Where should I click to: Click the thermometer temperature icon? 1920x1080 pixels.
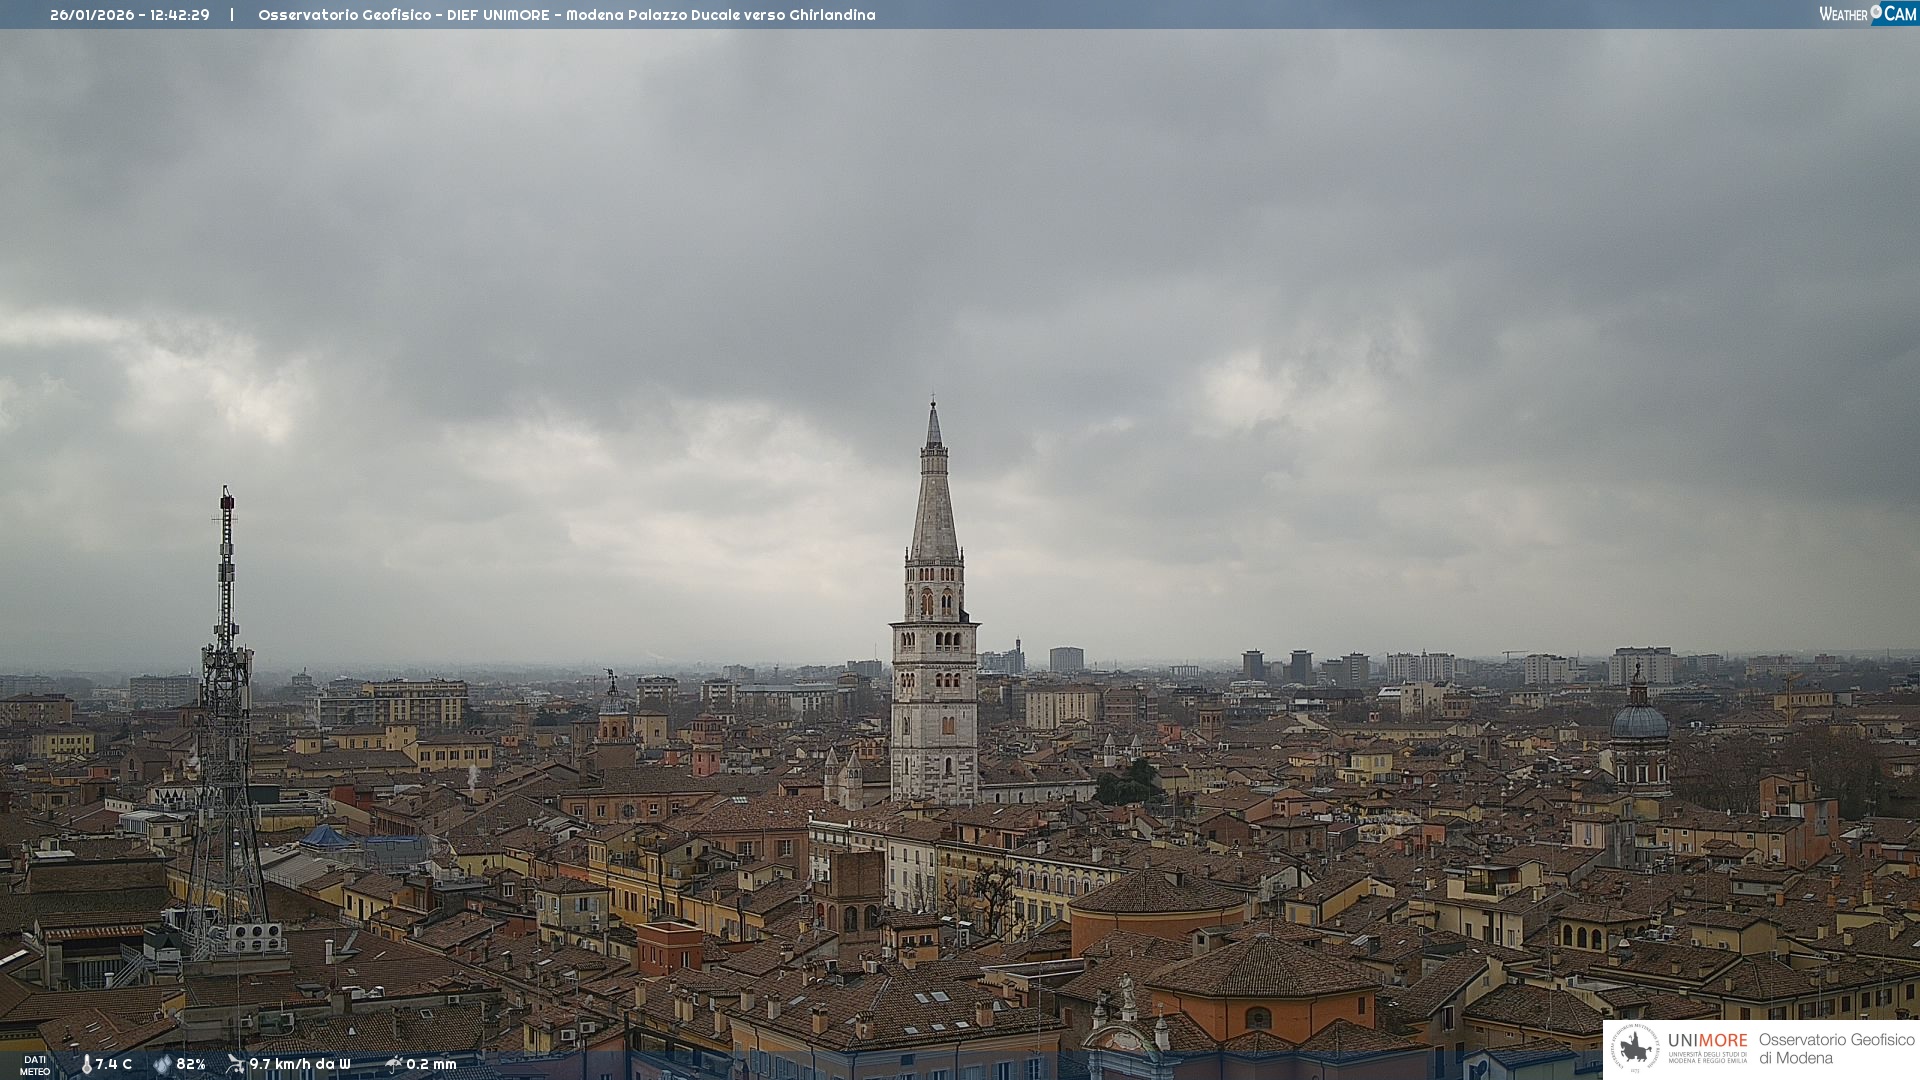click(x=86, y=1064)
